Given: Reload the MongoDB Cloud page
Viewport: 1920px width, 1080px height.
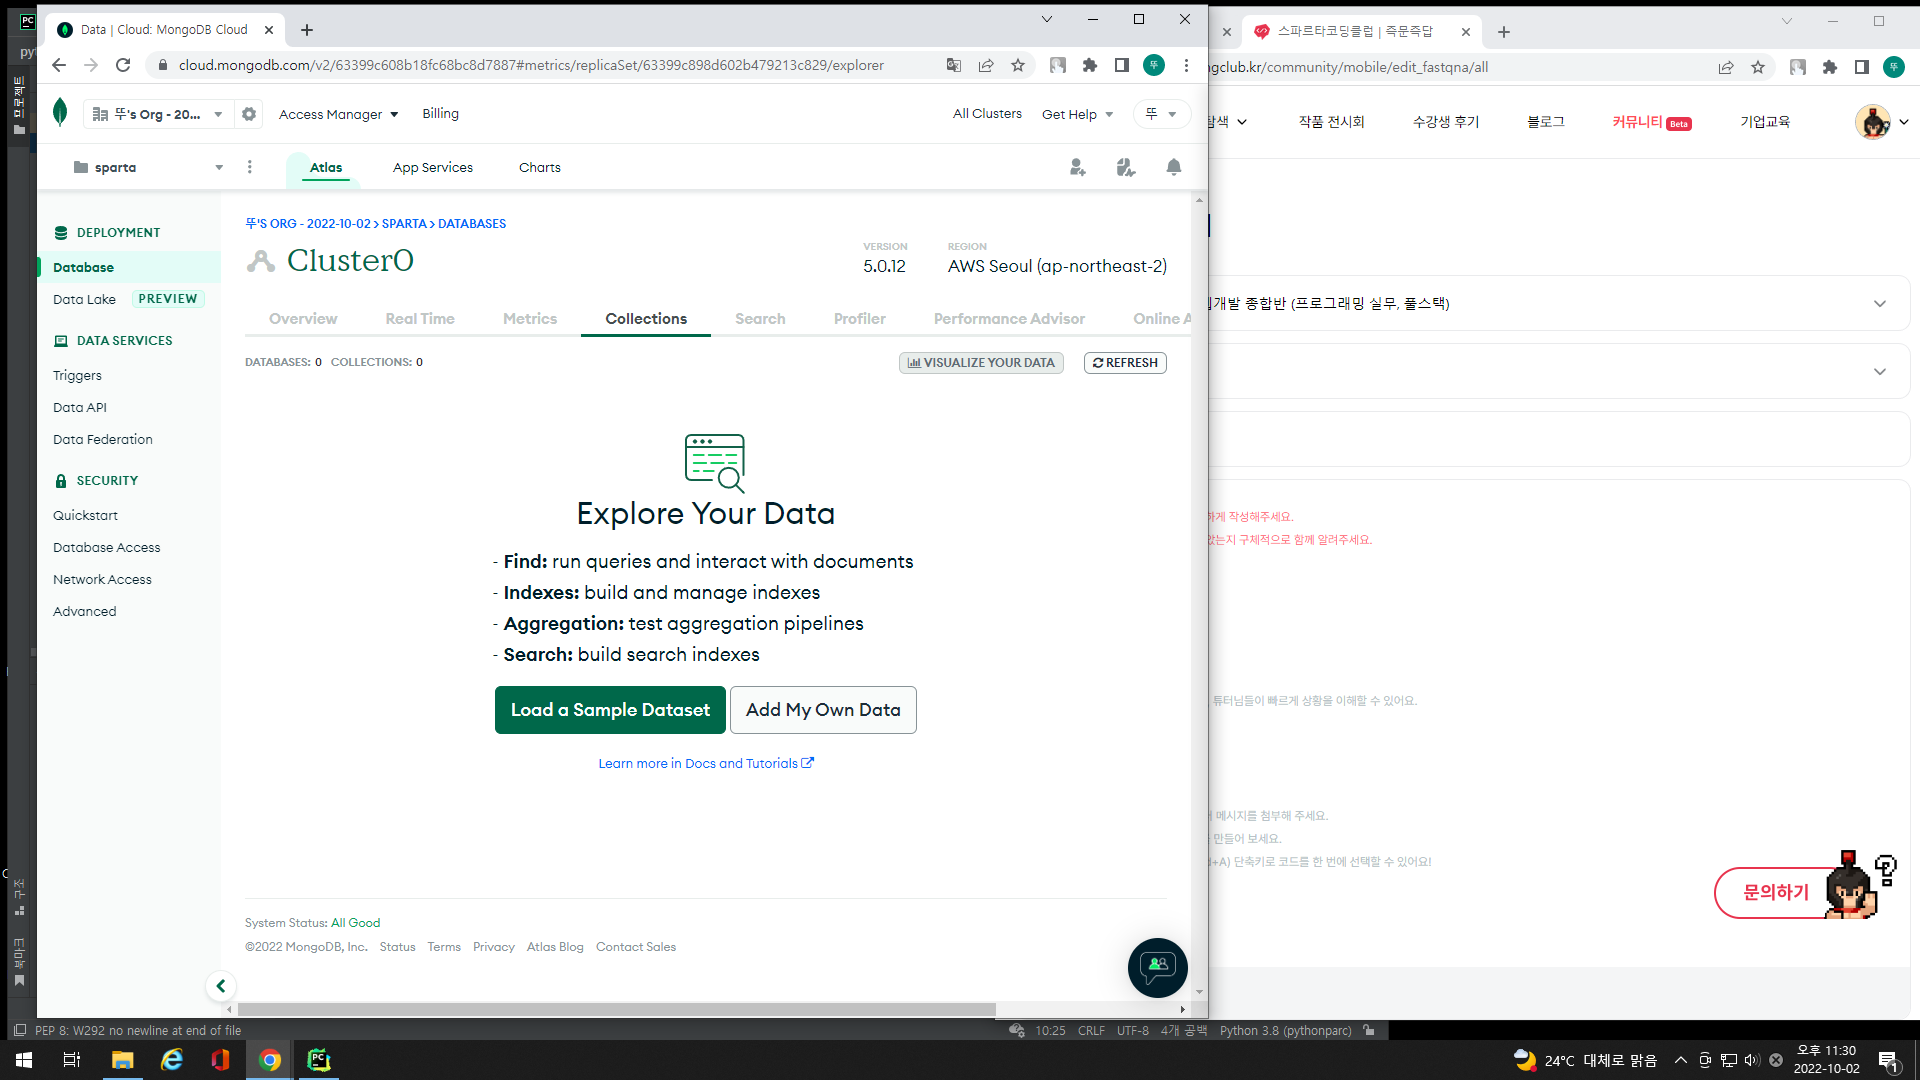Looking at the screenshot, I should (x=123, y=65).
